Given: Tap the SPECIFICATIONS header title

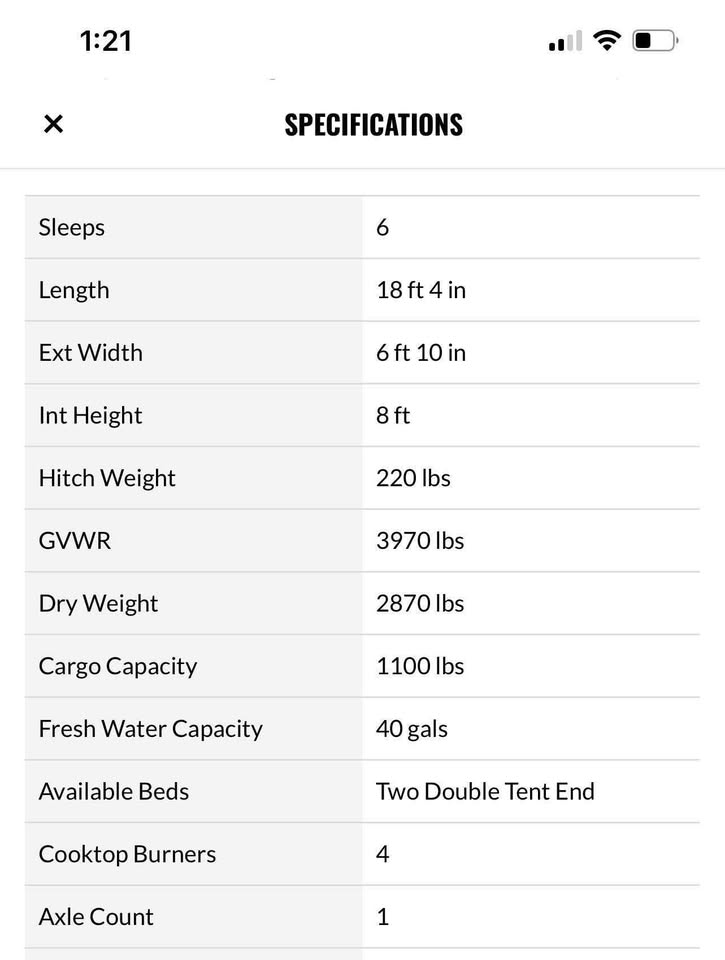Looking at the screenshot, I should (x=374, y=124).
